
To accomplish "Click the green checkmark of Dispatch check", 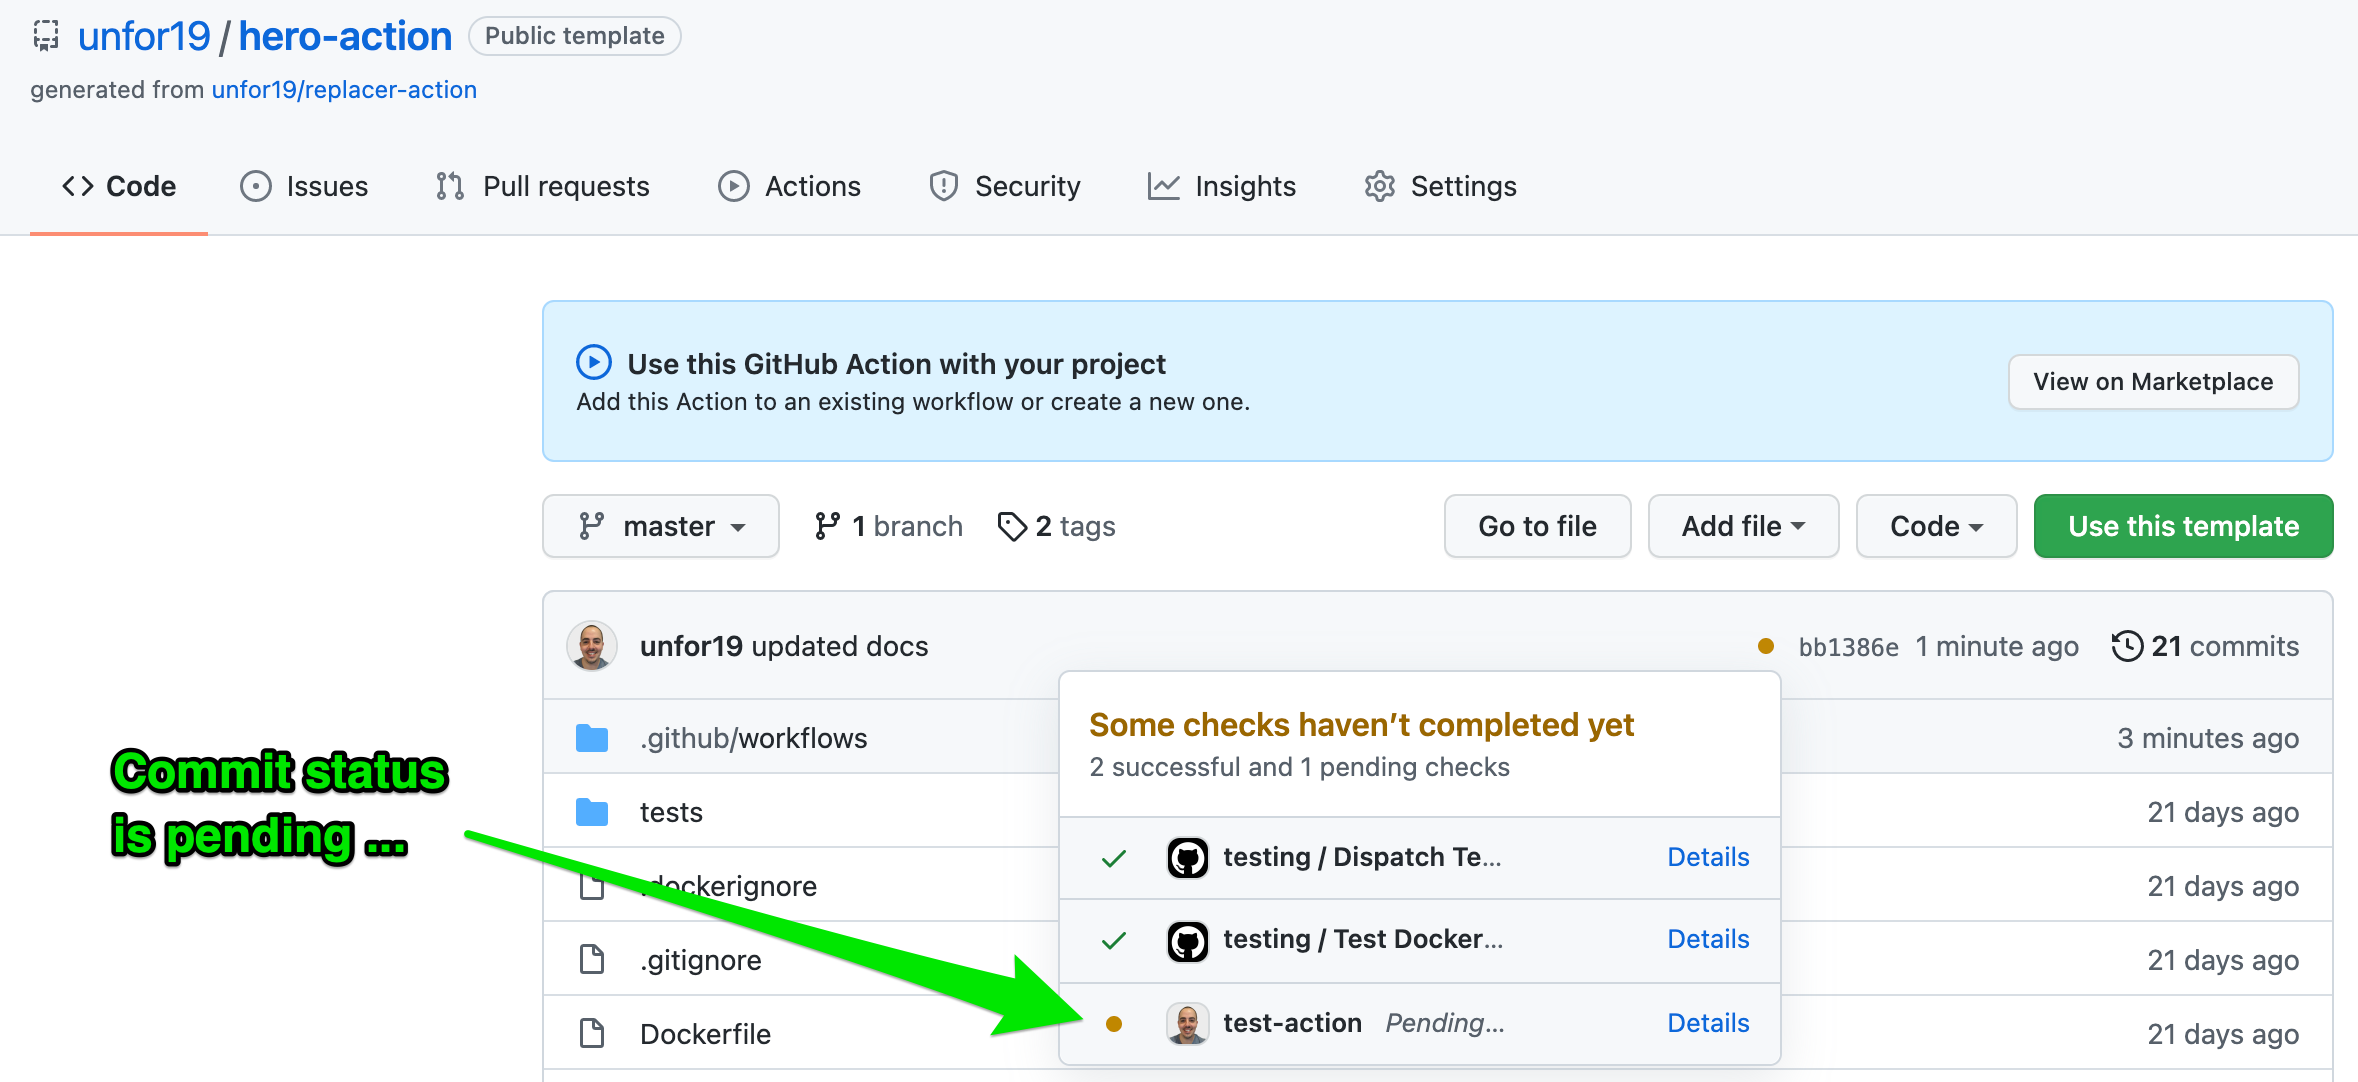I will pos(1114,858).
